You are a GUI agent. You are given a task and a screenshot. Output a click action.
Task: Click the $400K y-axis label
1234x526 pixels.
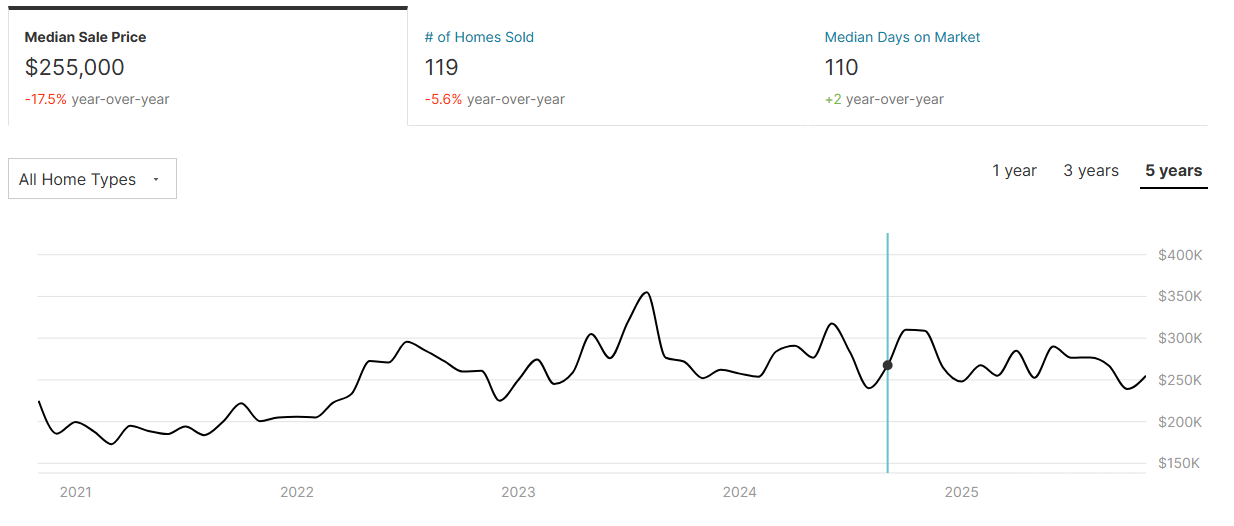[1180, 255]
